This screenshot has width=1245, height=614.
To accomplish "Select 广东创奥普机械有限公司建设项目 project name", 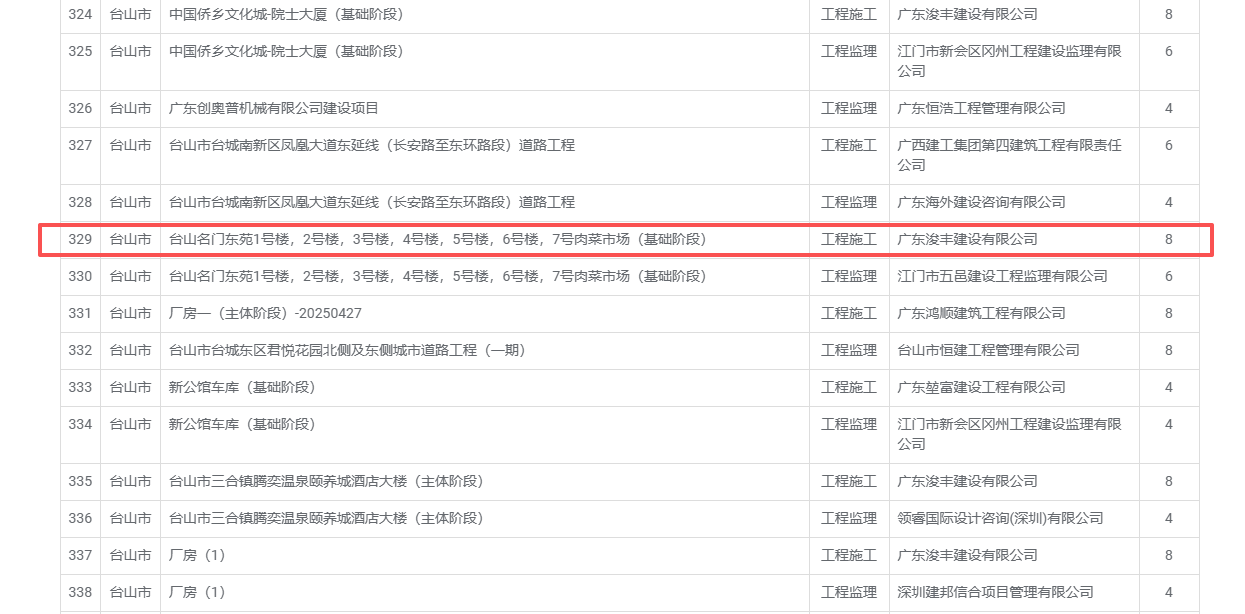I will [x=274, y=108].
